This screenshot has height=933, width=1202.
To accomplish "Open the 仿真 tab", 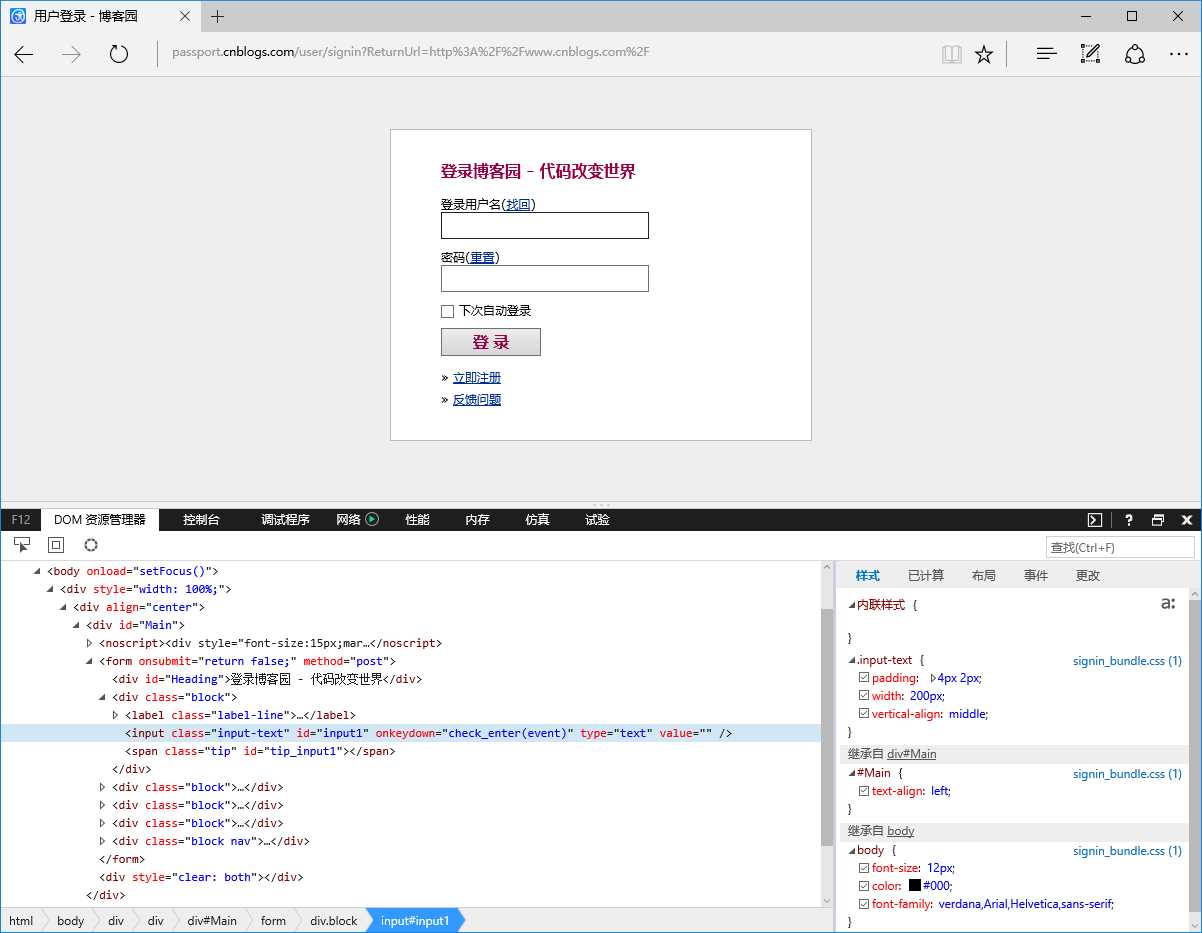I will click(537, 520).
